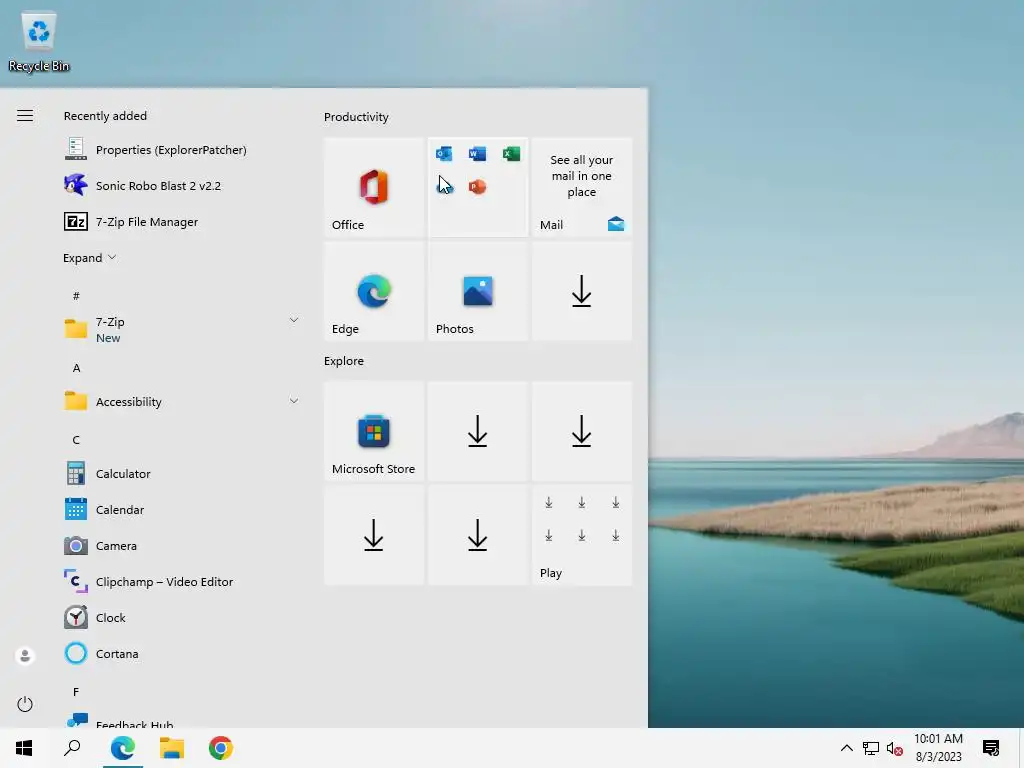Open the user account button

[x=25, y=656]
